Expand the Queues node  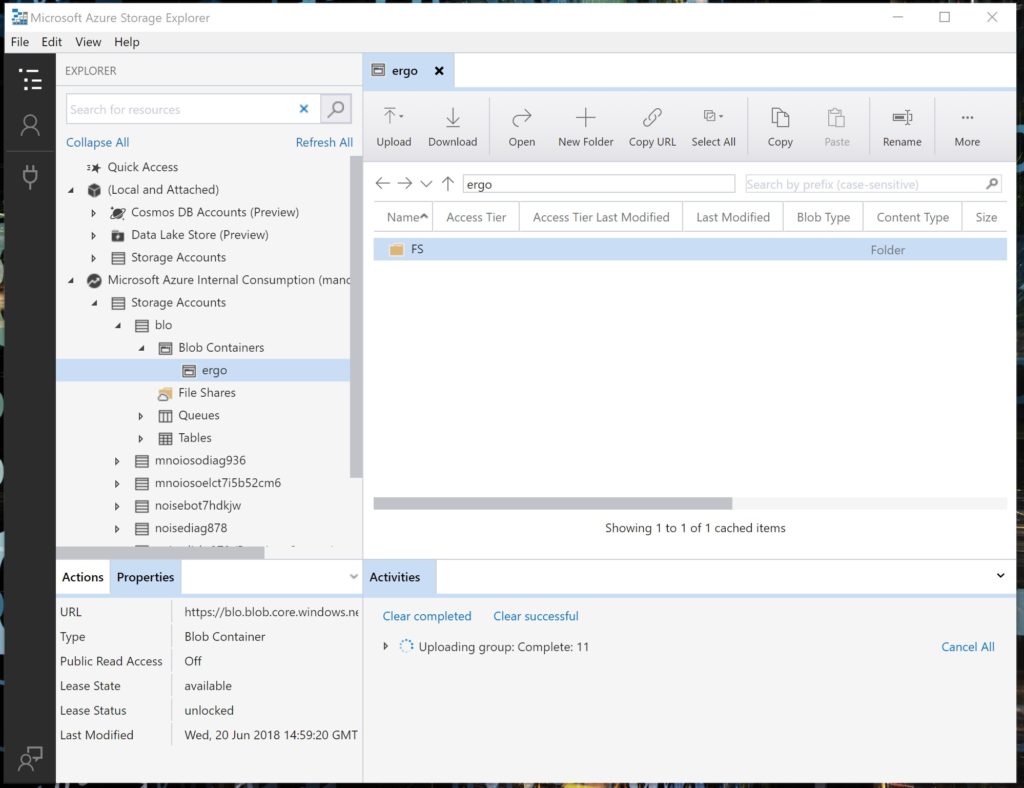(x=140, y=416)
